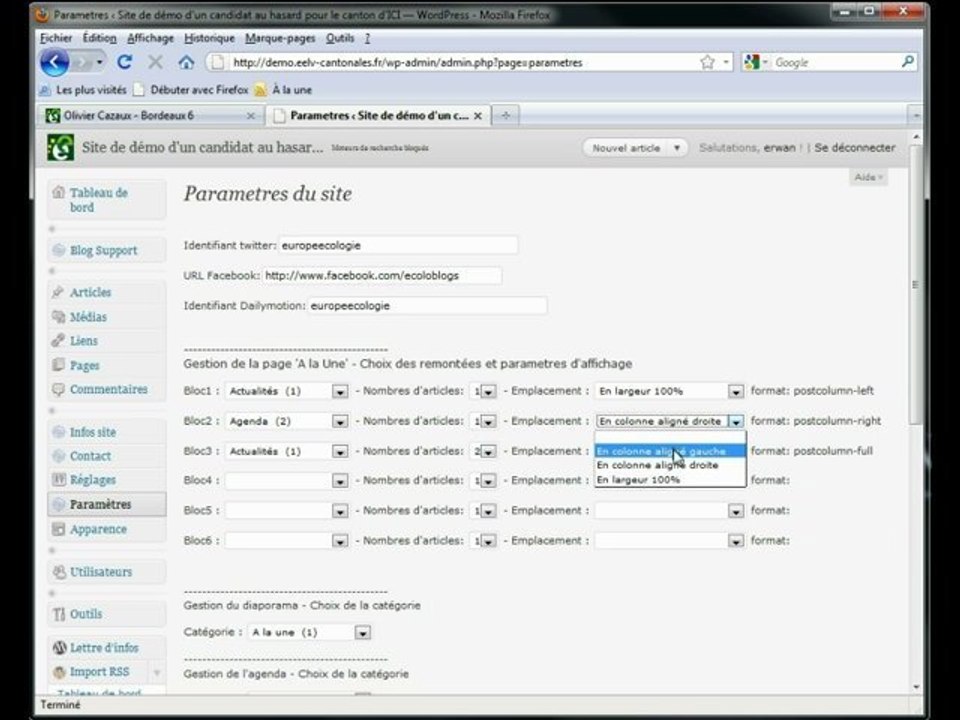The image size is (960, 720).
Task: Open Bloc1 Emplacement dropdown En largeur 100%
Action: [x=670, y=391]
